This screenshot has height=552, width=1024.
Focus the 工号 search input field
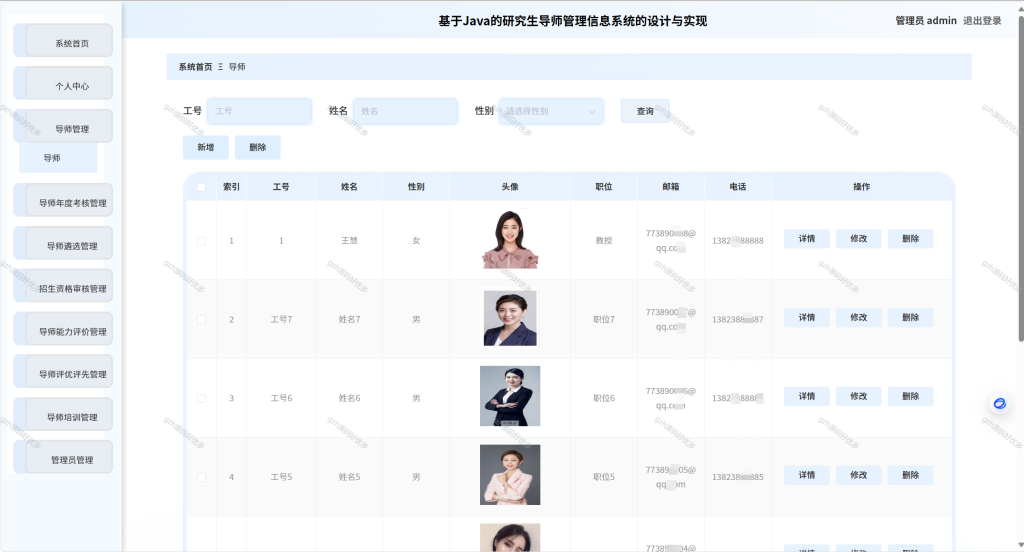point(259,111)
